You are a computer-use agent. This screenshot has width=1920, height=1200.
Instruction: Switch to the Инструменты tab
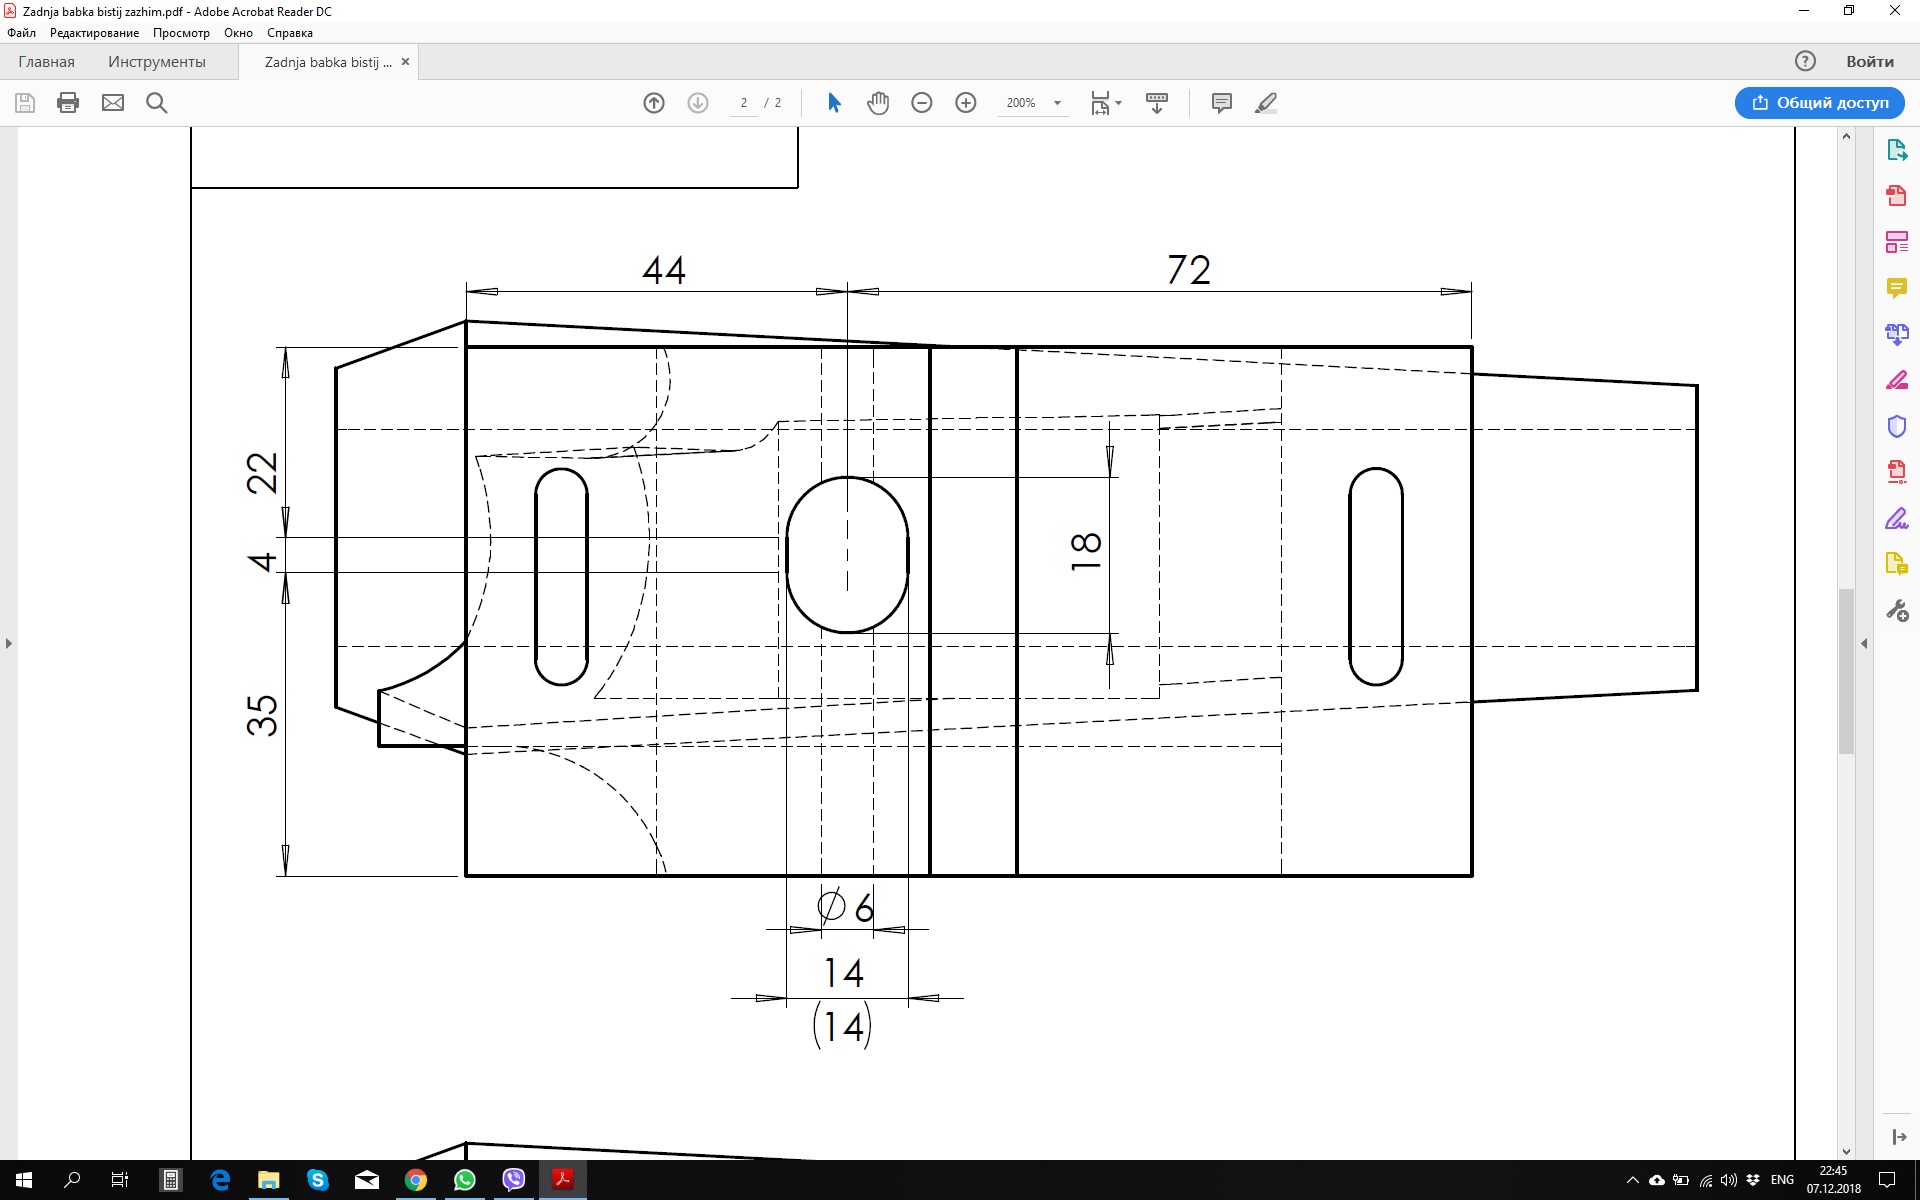(x=157, y=62)
